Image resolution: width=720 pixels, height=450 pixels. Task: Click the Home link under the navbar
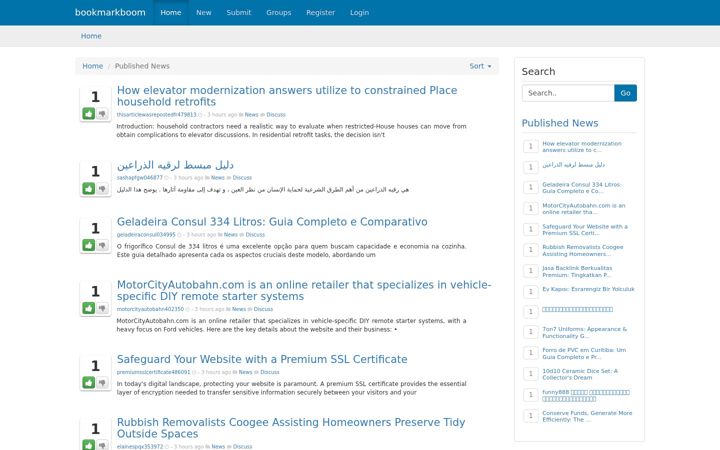pyautogui.click(x=91, y=36)
